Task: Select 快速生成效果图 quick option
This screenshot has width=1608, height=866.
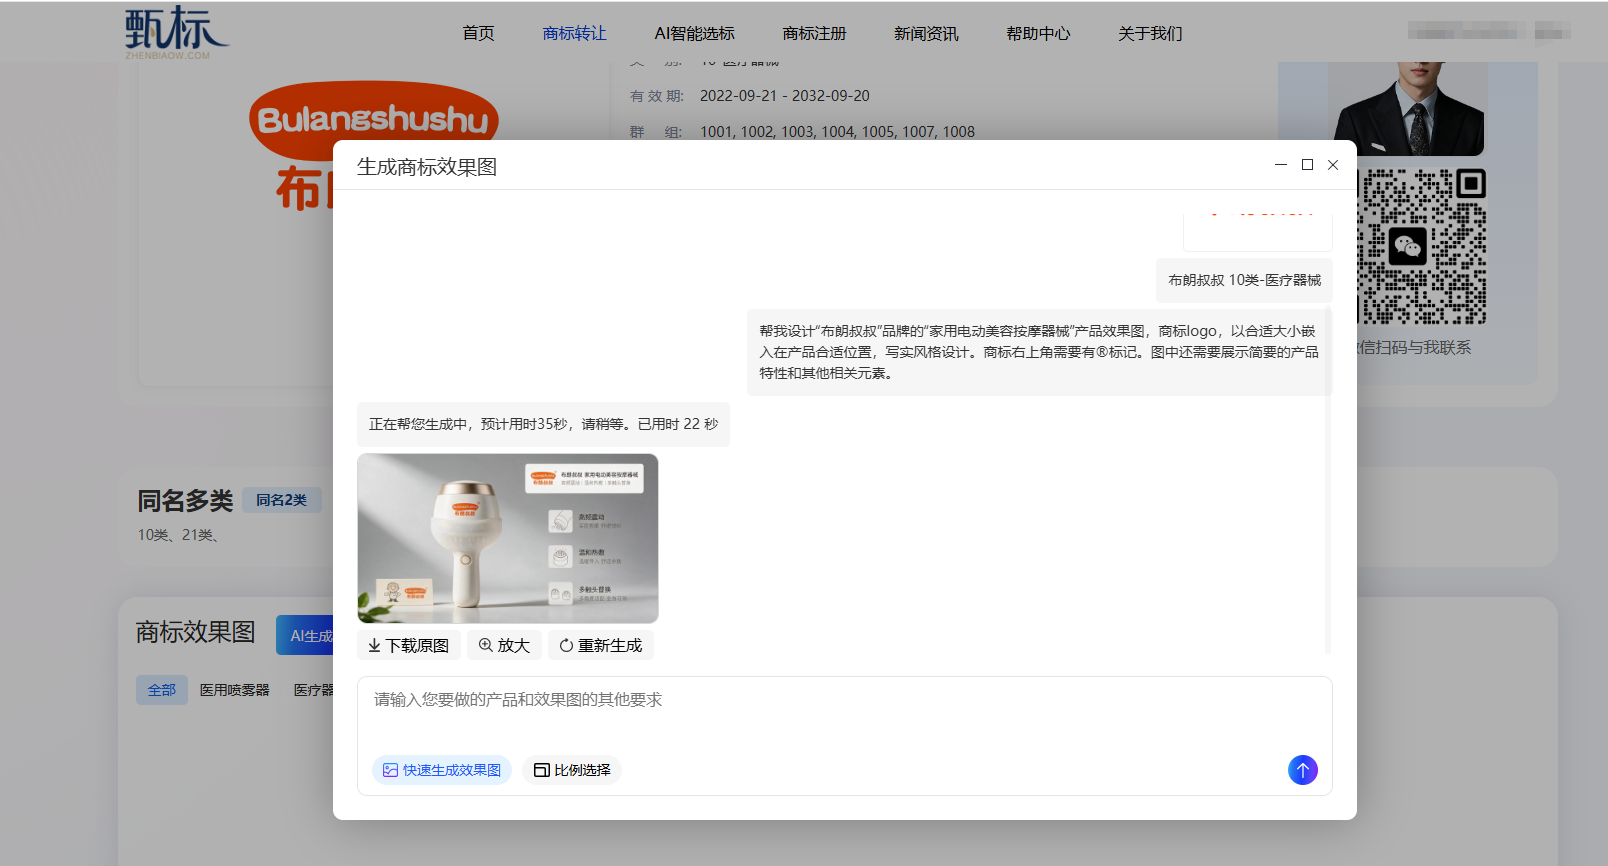Action: point(442,770)
